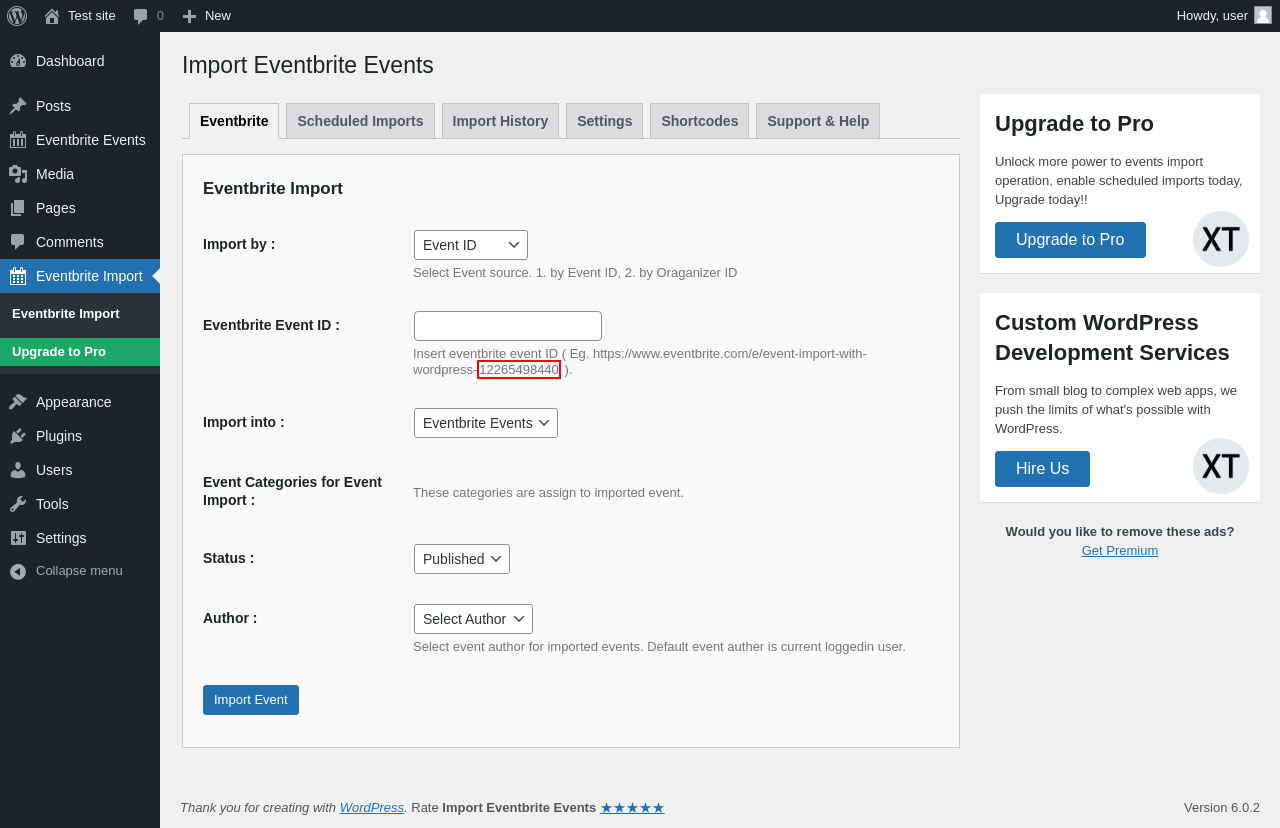Switch to the Eventbrite tab
The image size is (1280, 828).
click(234, 121)
